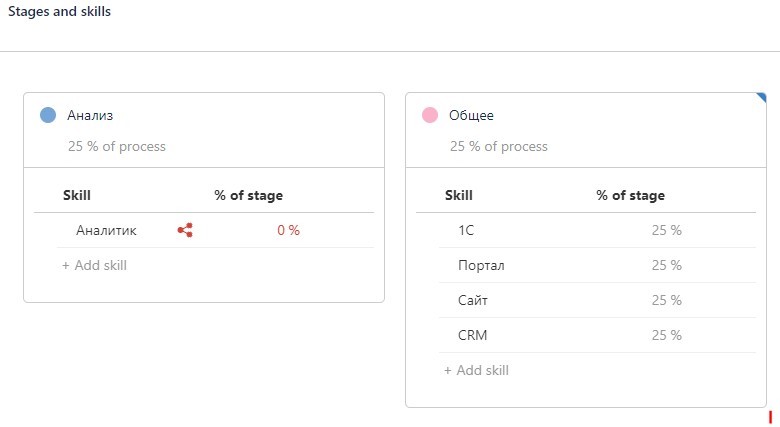This screenshot has width=780, height=427.
Task: Select the Аналитик skill row
Action: pos(106,230)
